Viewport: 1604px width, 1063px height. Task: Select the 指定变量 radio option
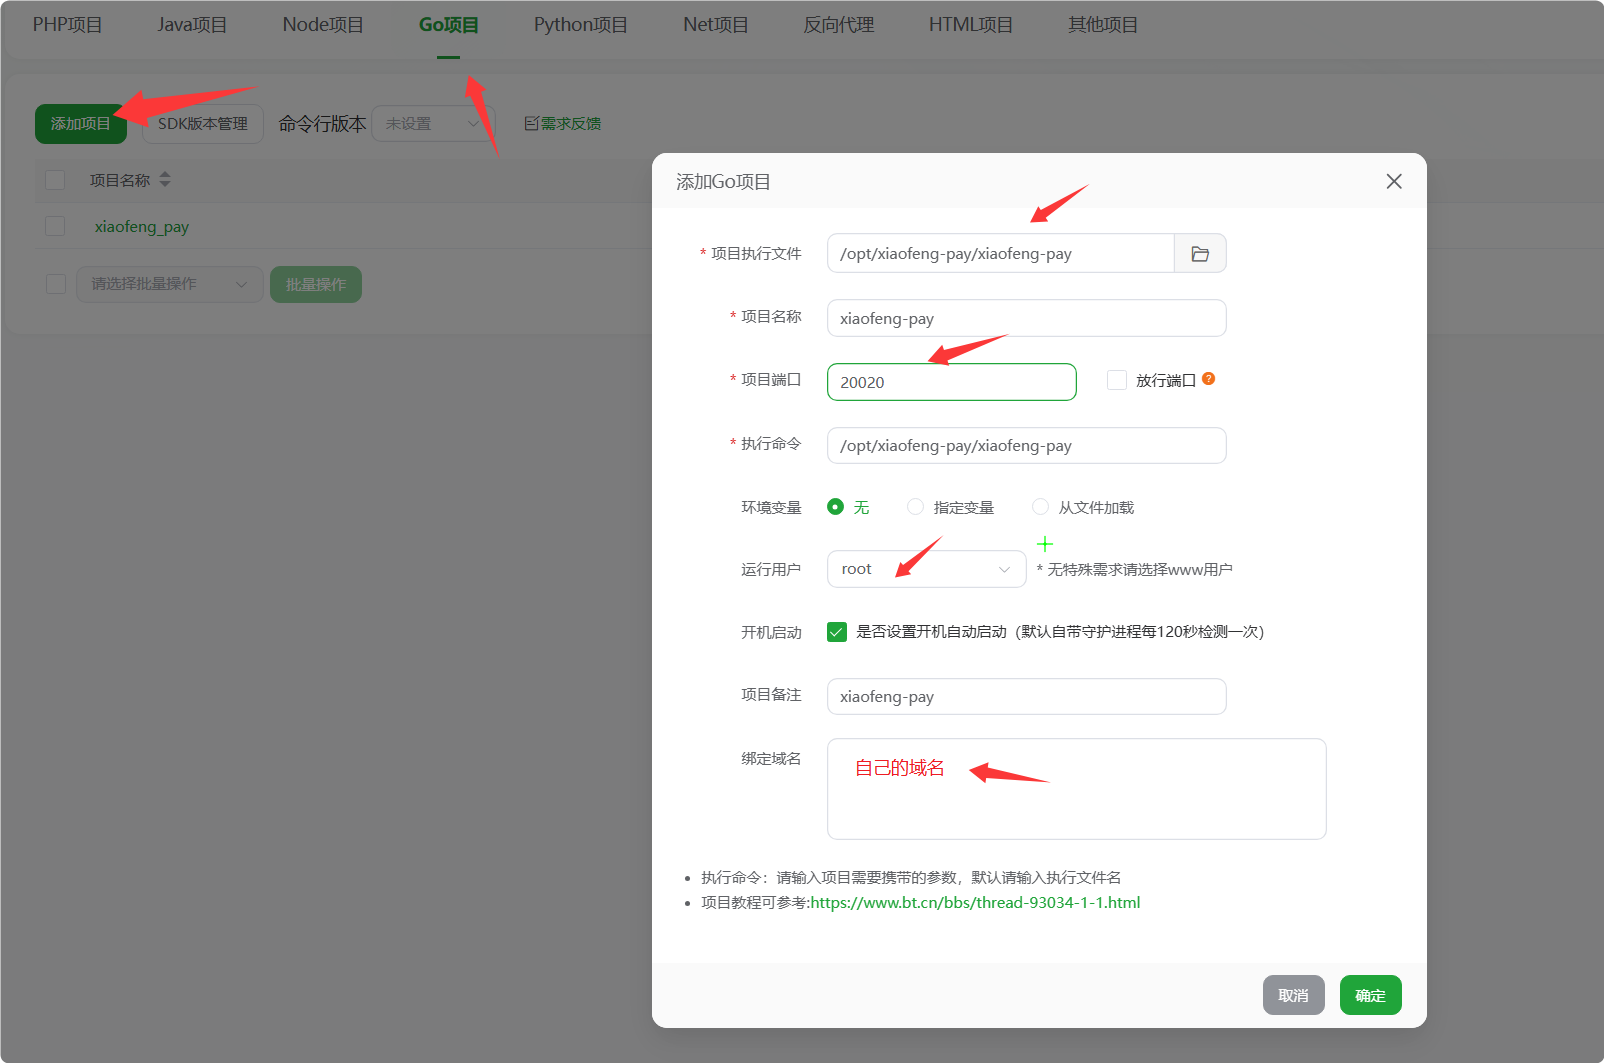[915, 507]
